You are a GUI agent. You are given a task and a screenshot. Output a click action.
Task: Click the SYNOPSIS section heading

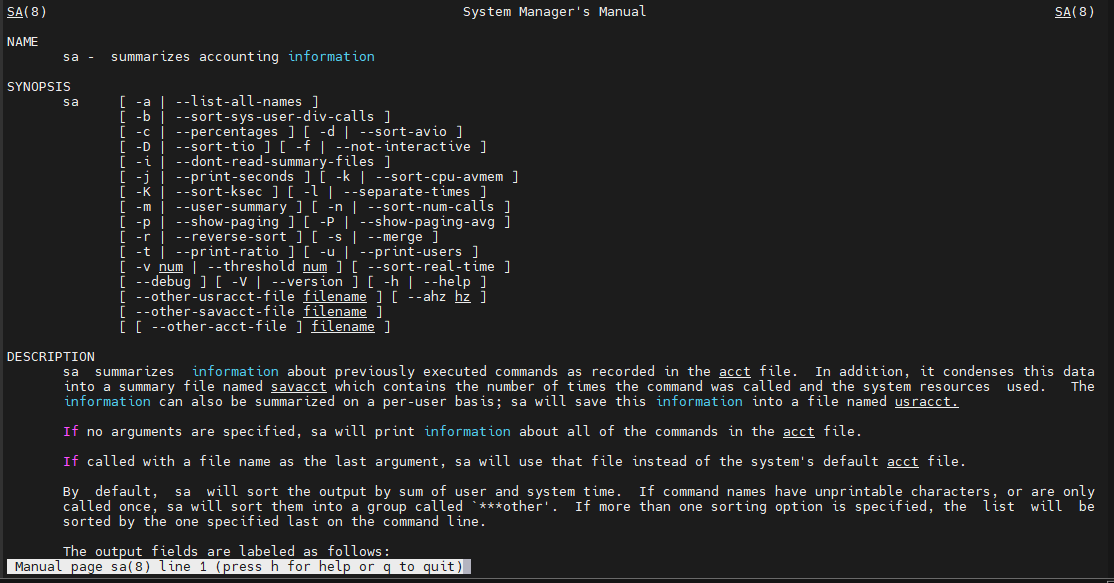click(38, 87)
